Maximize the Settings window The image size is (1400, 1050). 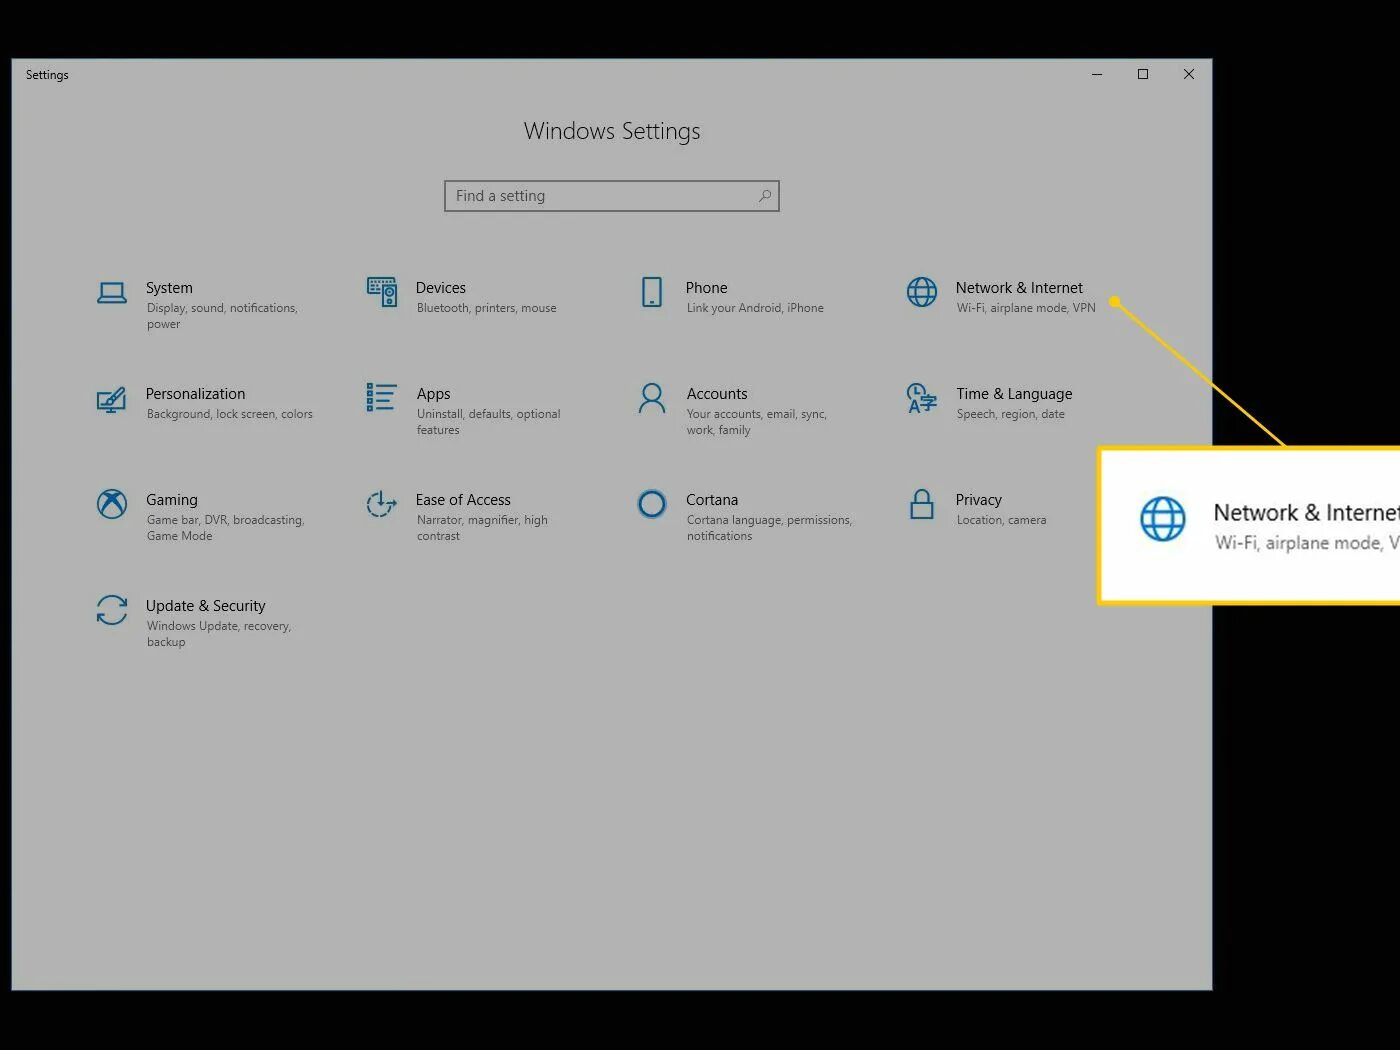click(x=1143, y=74)
